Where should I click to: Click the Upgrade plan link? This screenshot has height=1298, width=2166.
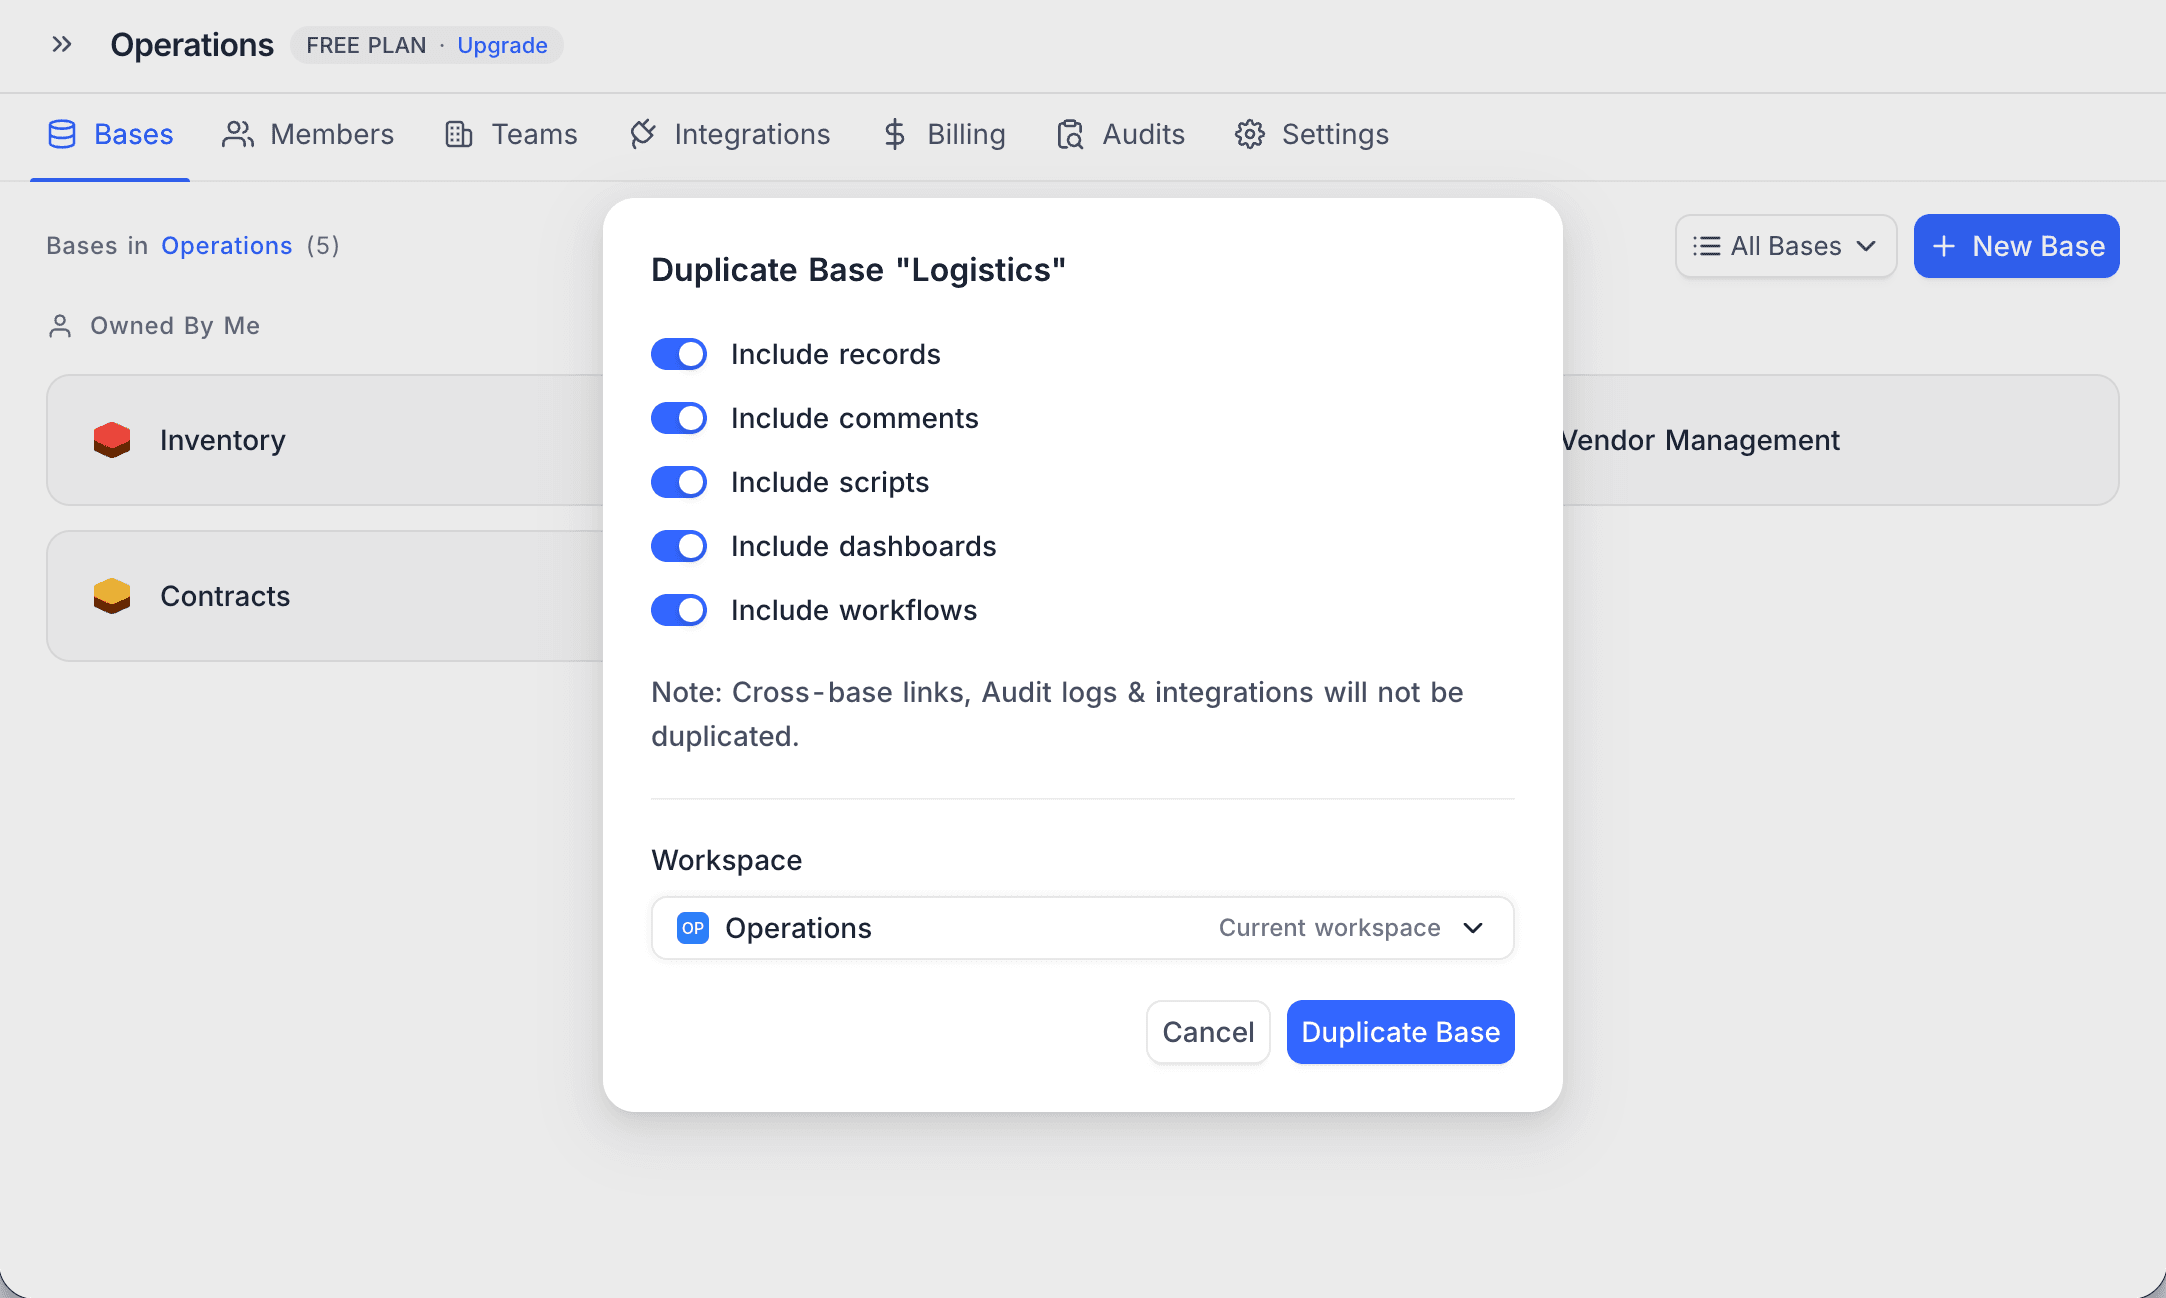click(x=502, y=45)
